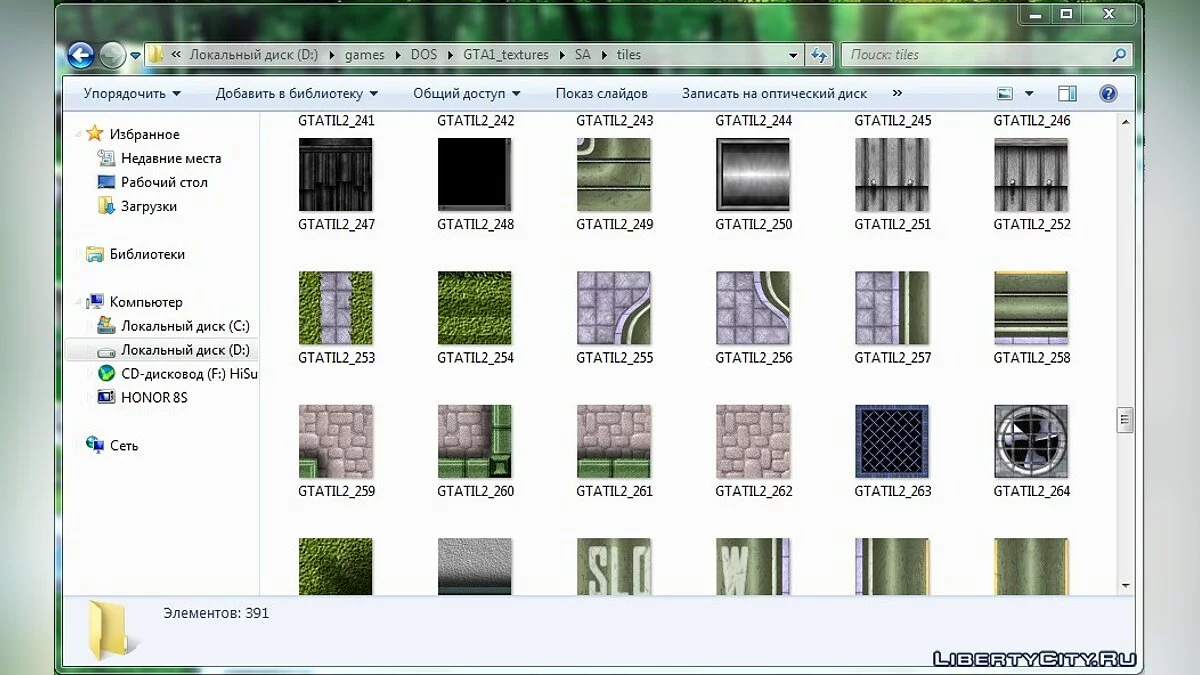The width and height of the screenshot is (1200, 675).
Task: Click the change view icon in toolbar
Action: (1006, 93)
